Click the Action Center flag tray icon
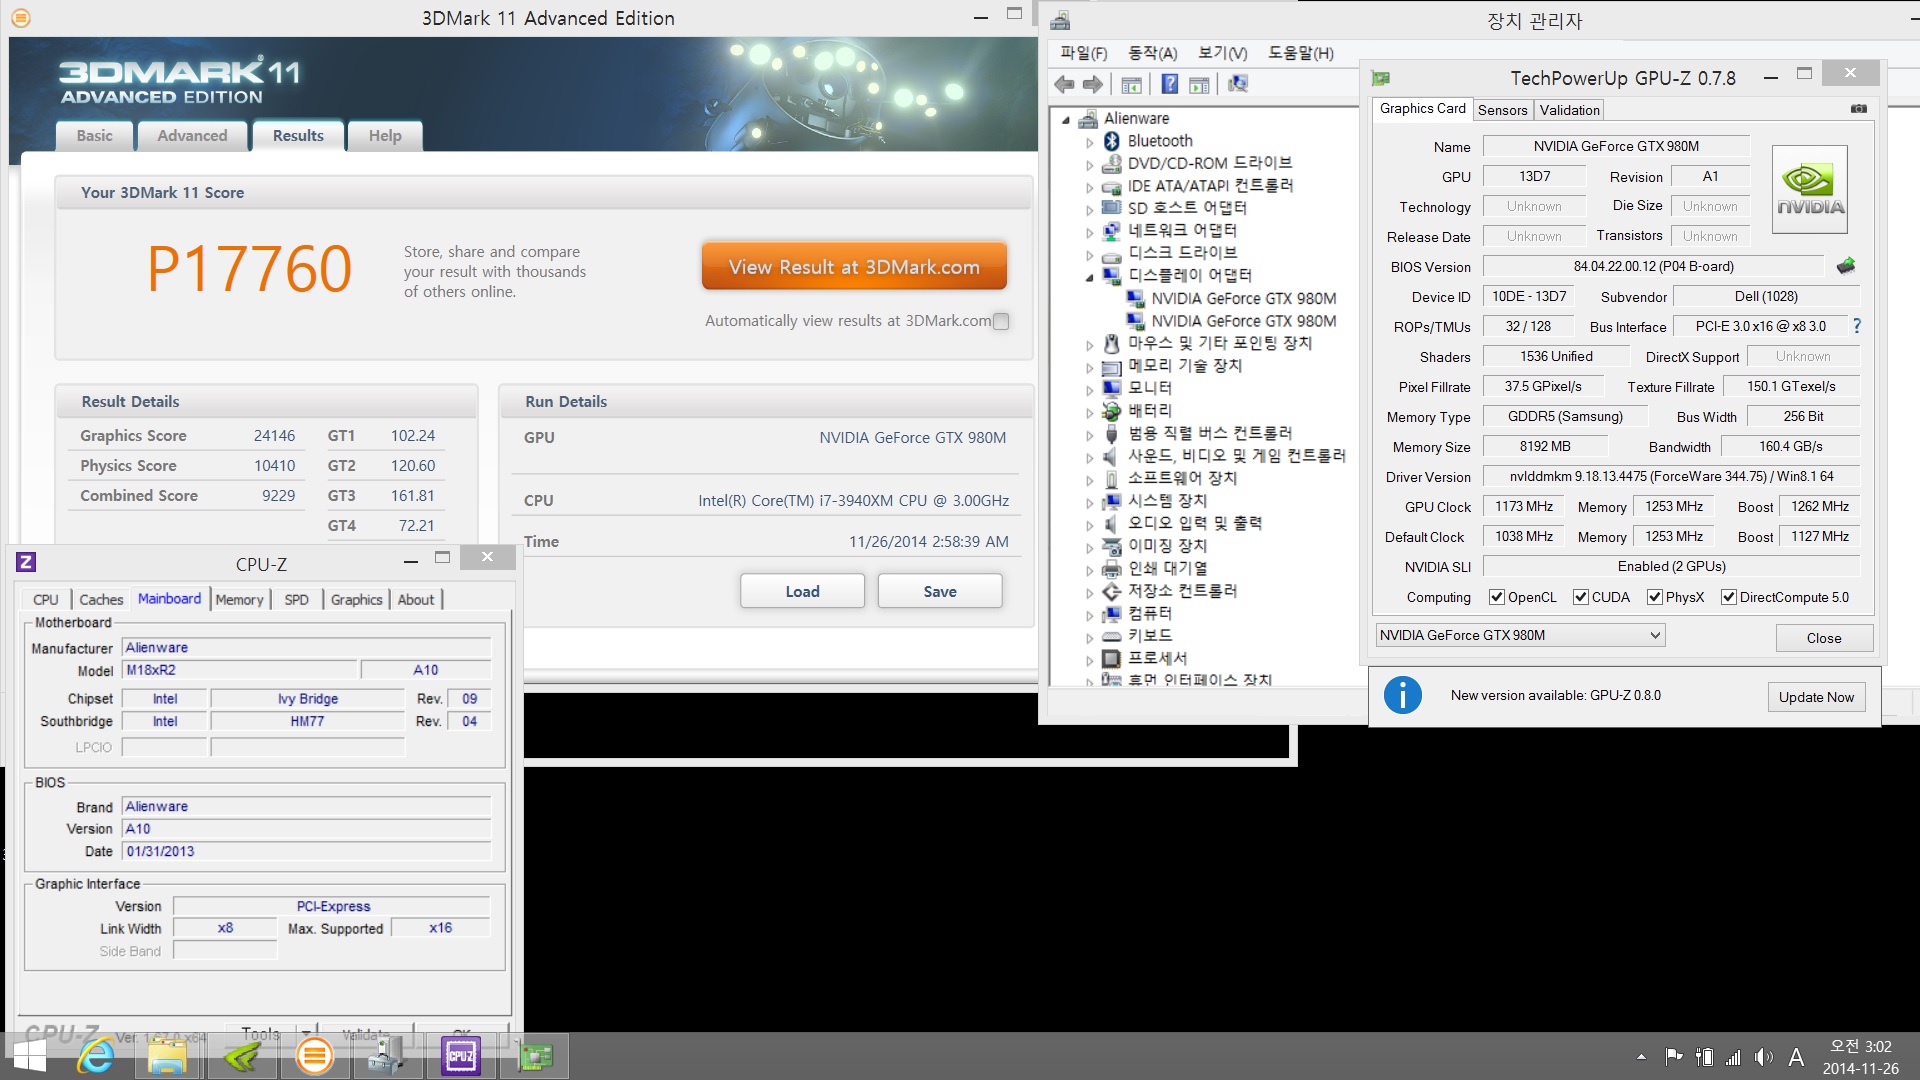 pyautogui.click(x=1673, y=1057)
